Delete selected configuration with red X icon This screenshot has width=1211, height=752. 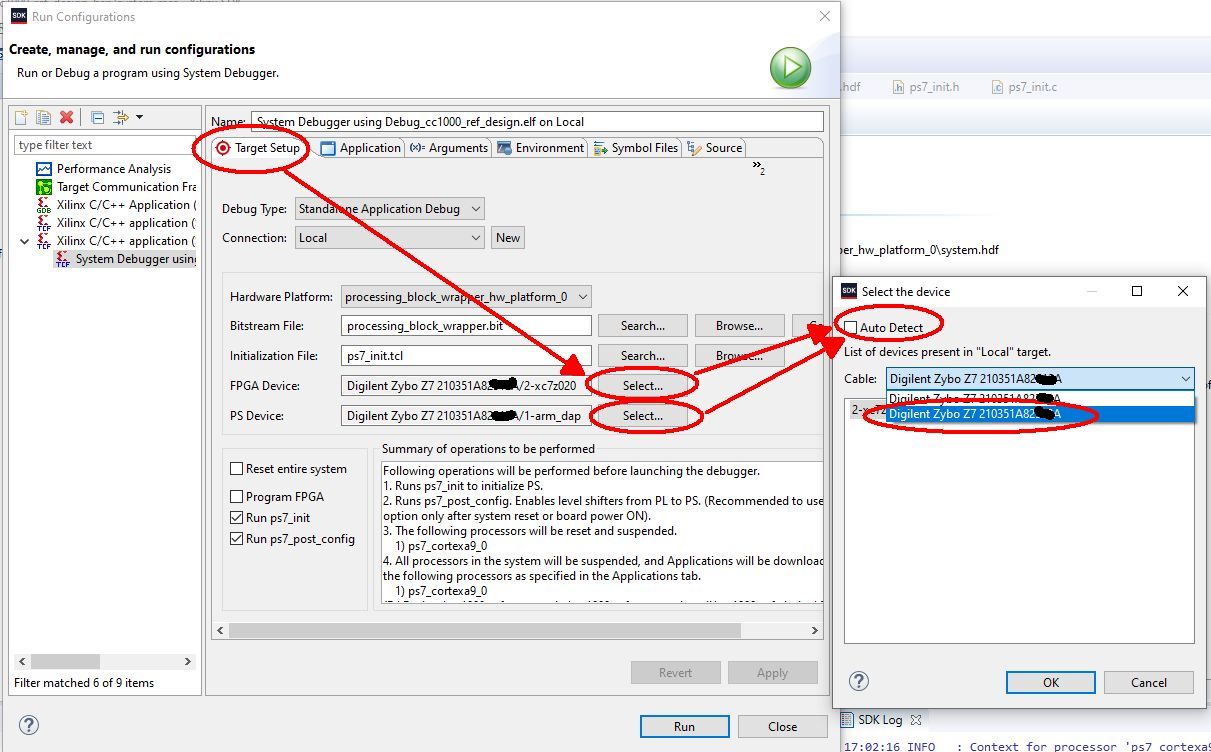tap(66, 117)
